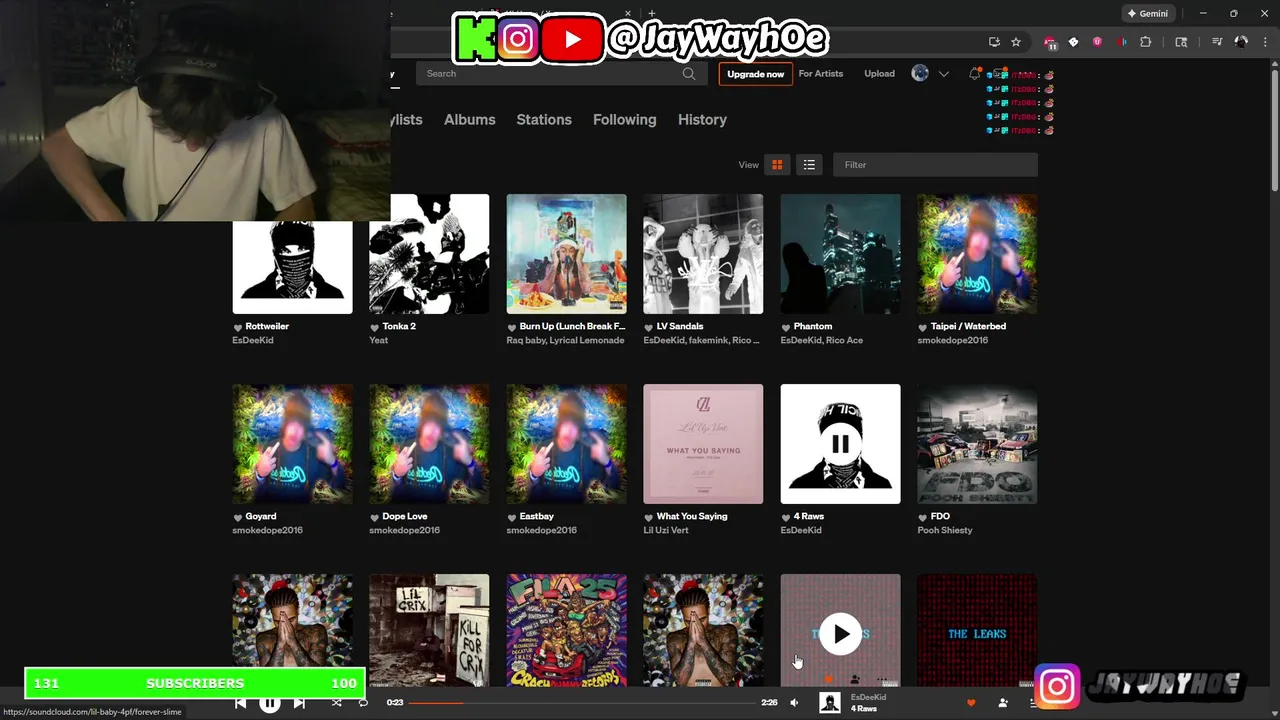
Task: Switch to list view
Action: [809, 165]
